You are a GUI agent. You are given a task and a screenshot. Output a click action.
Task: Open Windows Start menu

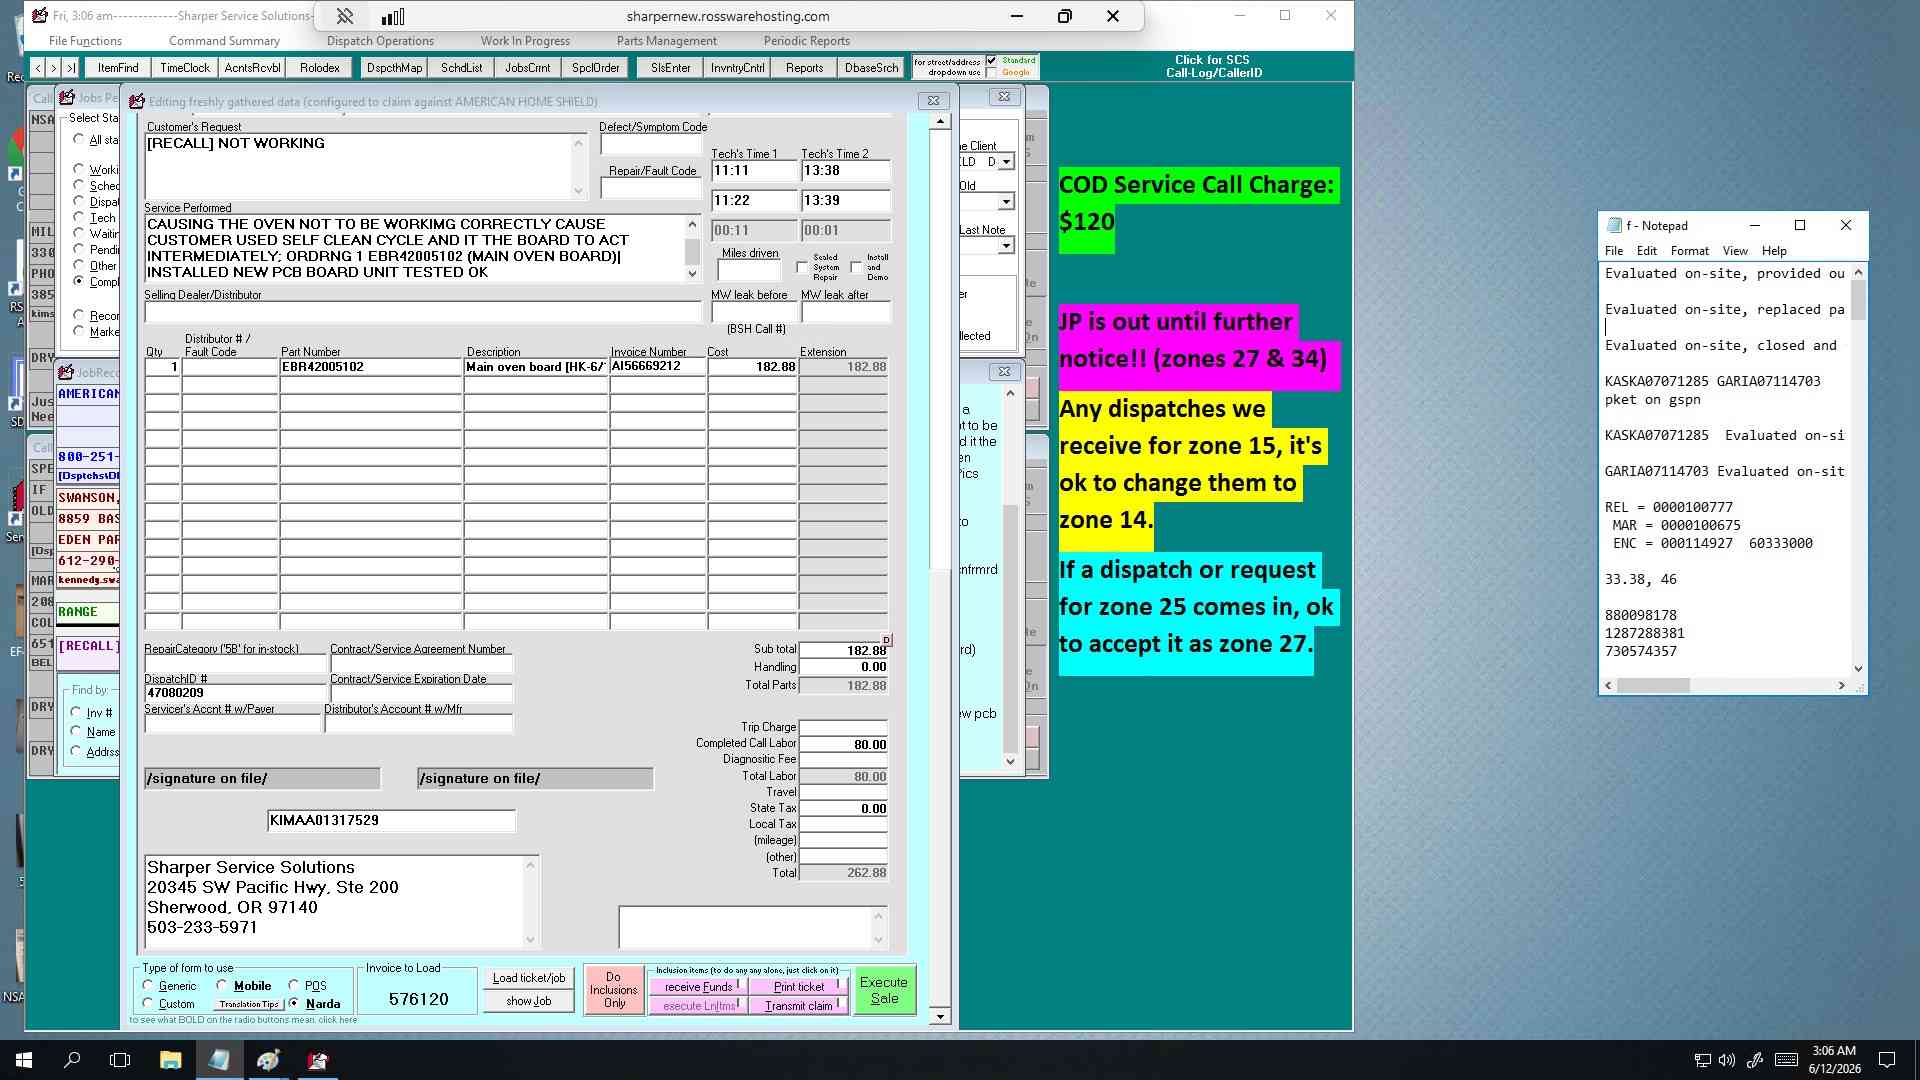[24, 1060]
